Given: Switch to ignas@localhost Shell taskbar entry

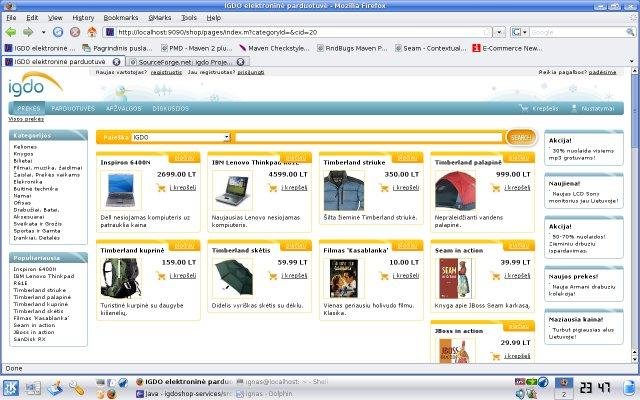Looking at the screenshot, I should 282,382.
